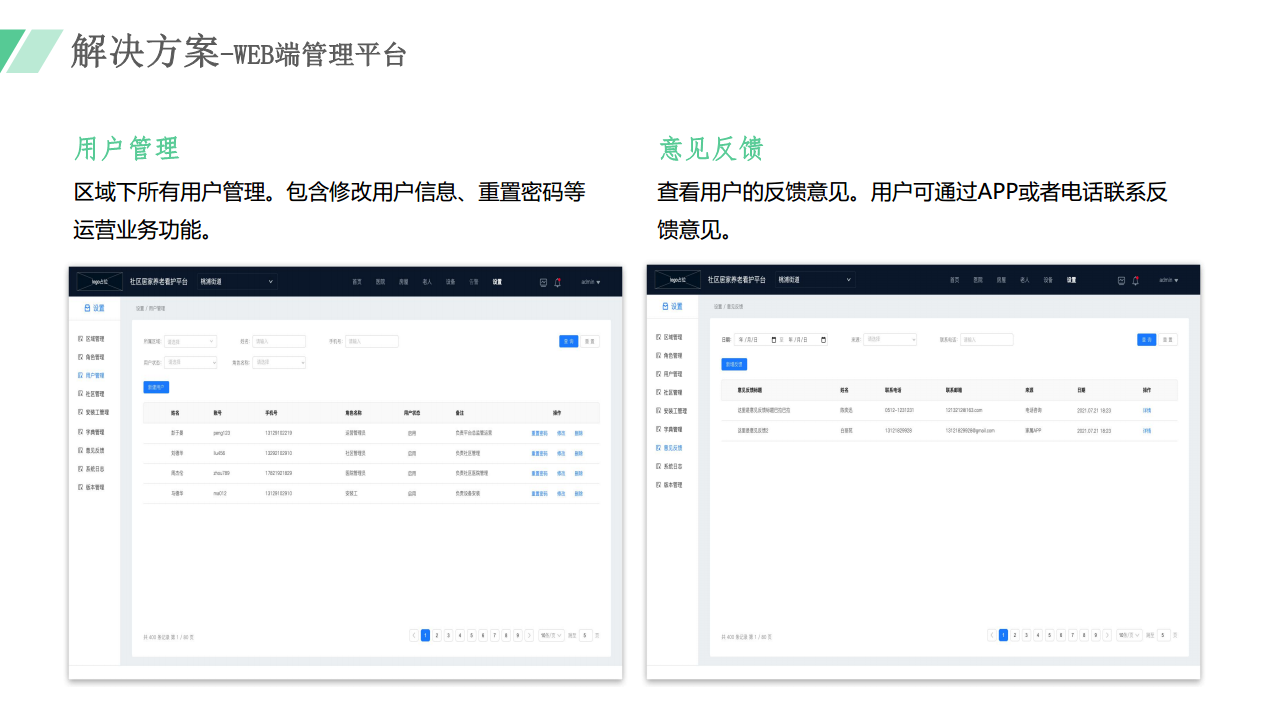Open 桃浦街道 dropdown in feedback header

click(814, 280)
